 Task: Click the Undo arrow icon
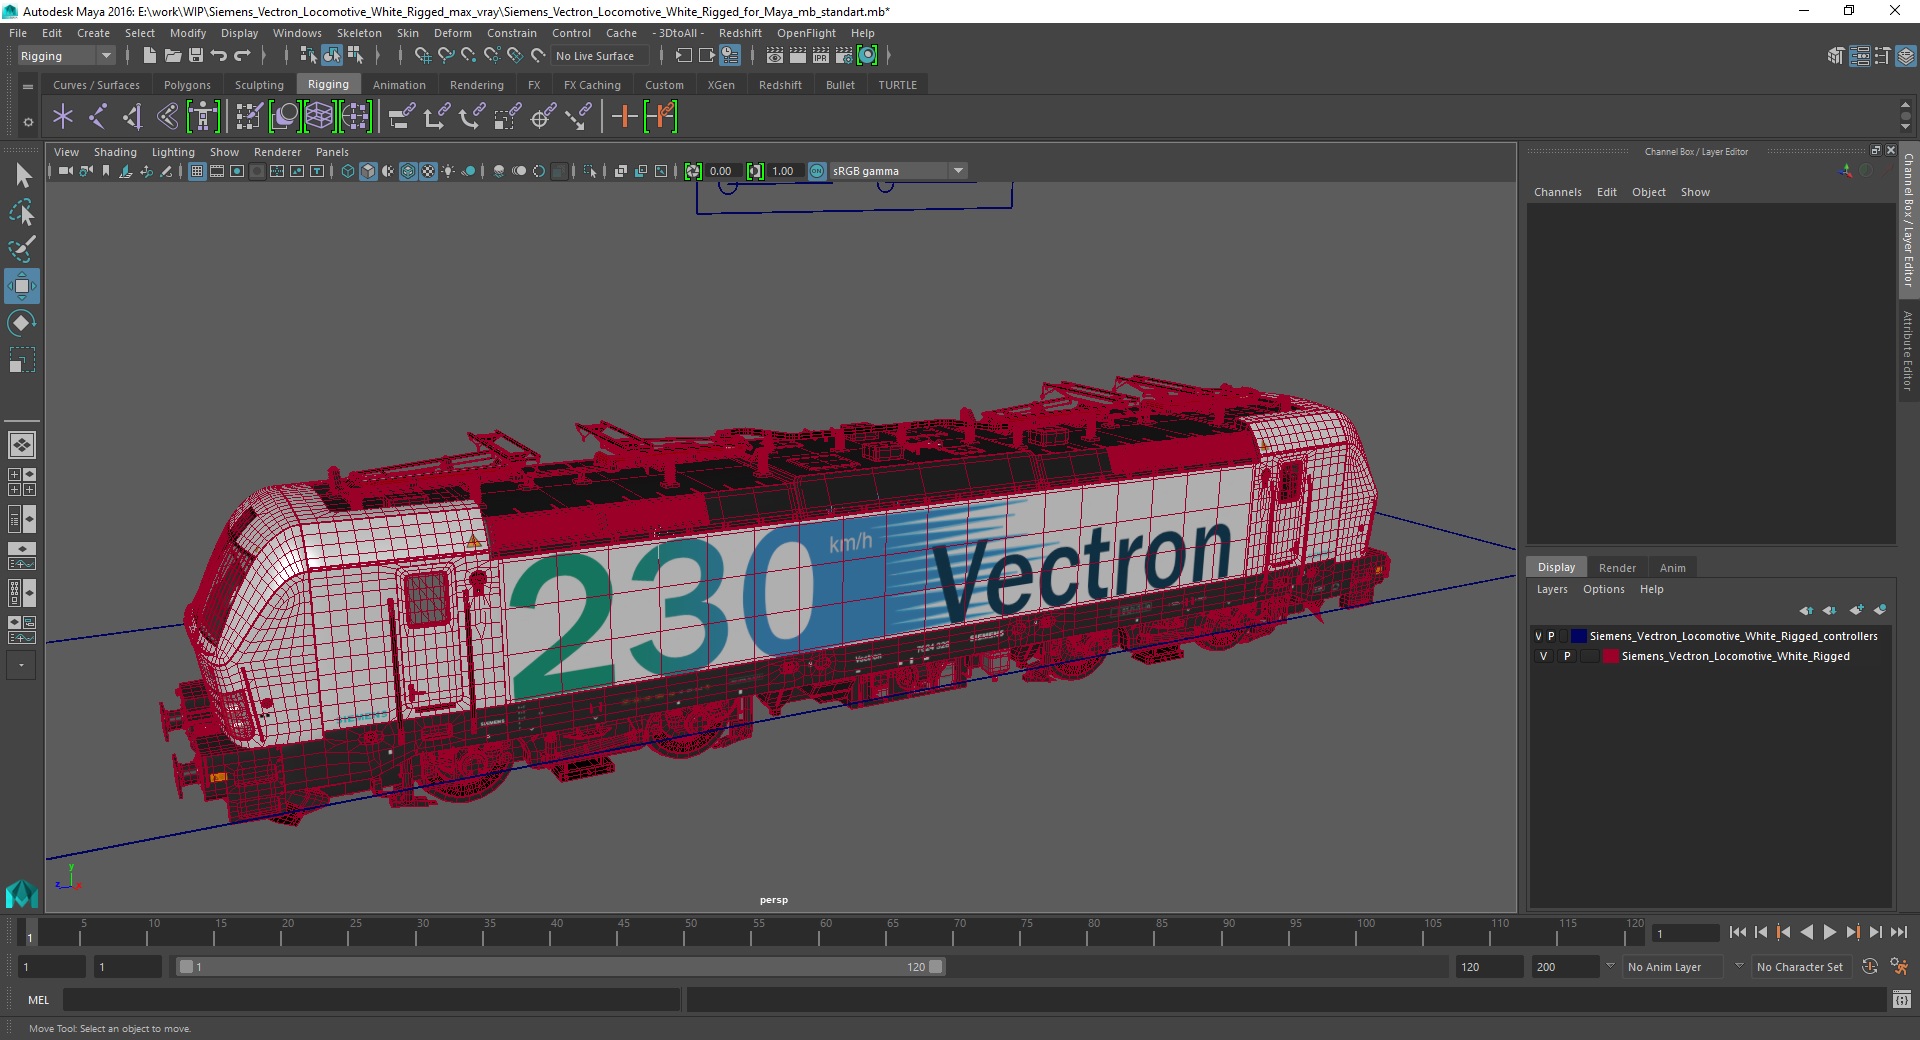(x=219, y=56)
